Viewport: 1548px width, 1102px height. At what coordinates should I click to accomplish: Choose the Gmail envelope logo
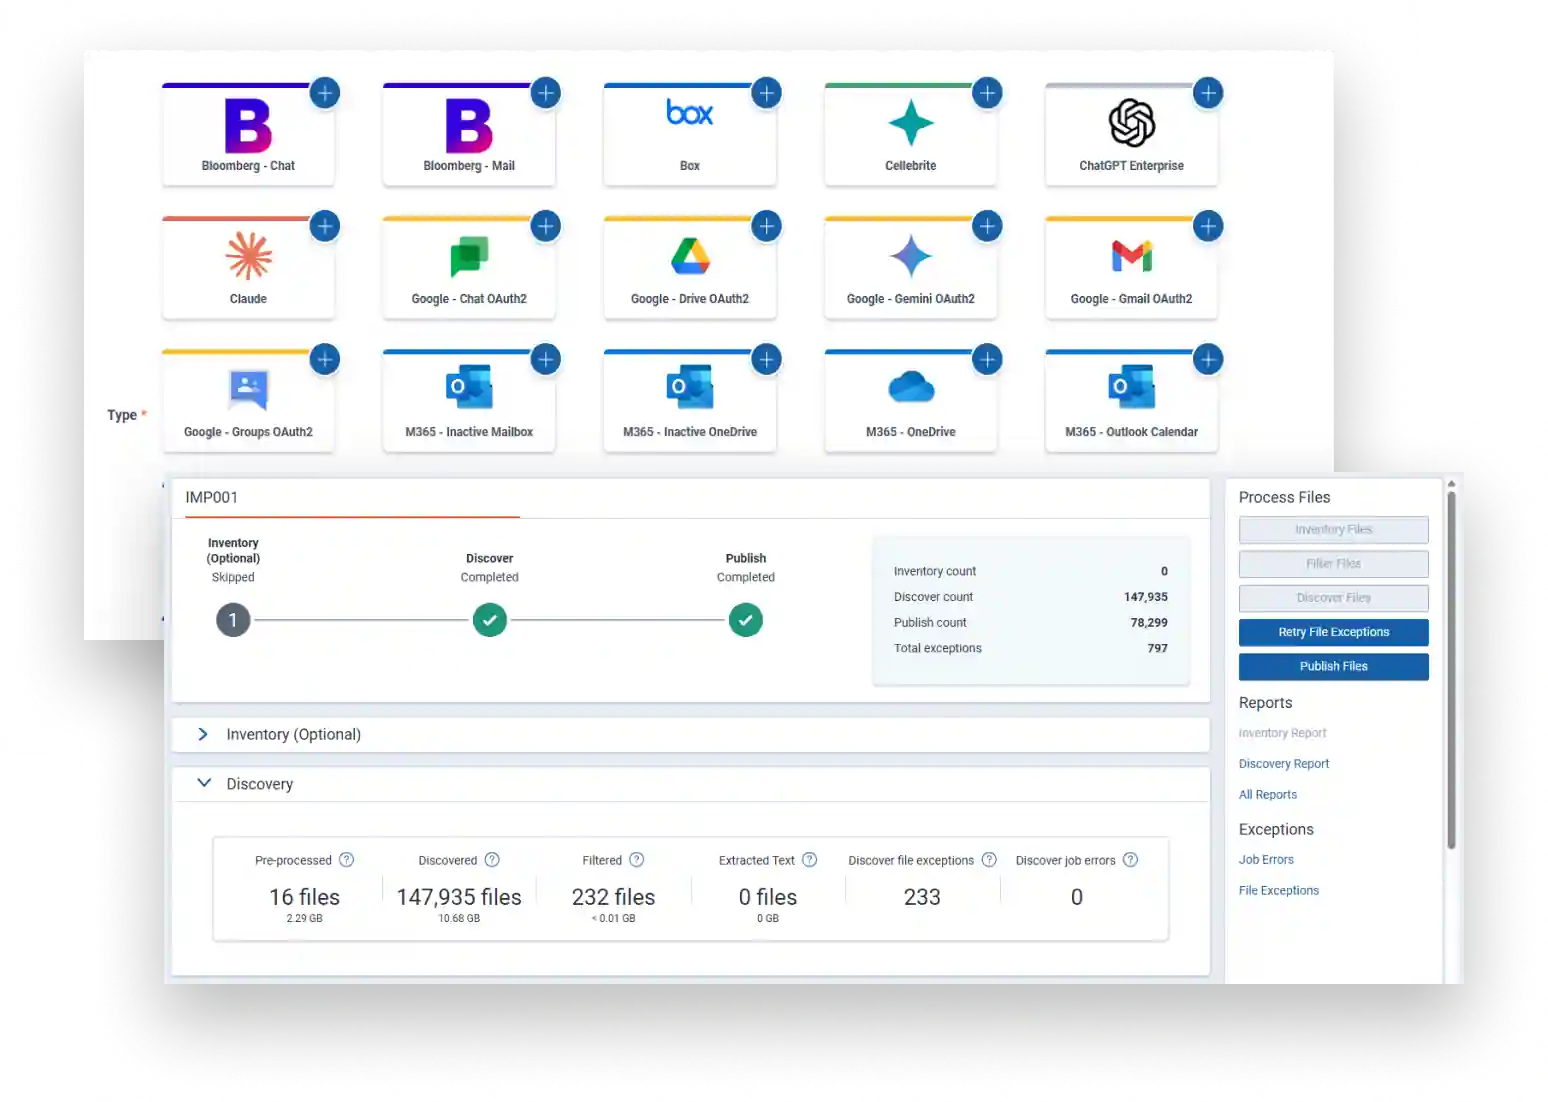1132,256
